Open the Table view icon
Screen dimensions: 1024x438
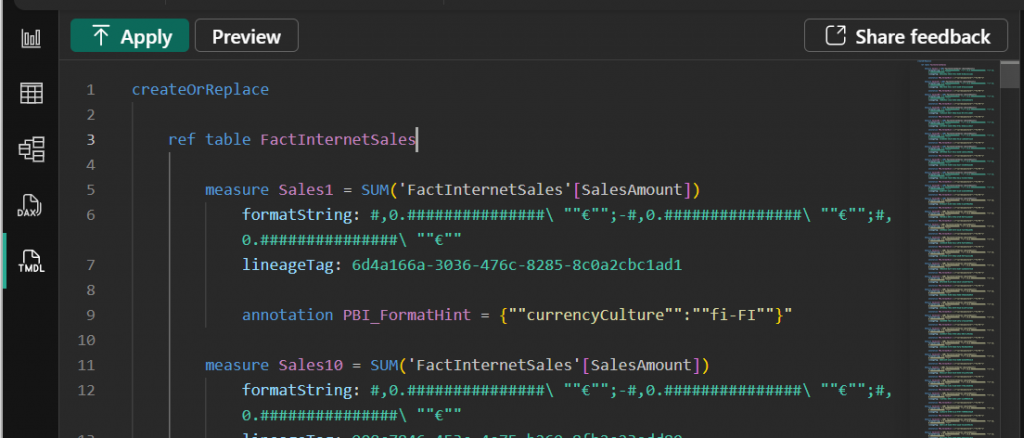click(x=31, y=93)
